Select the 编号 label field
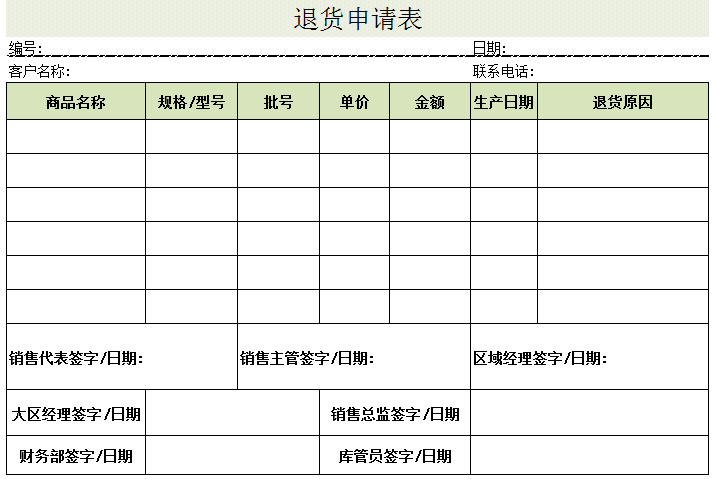 [25, 48]
